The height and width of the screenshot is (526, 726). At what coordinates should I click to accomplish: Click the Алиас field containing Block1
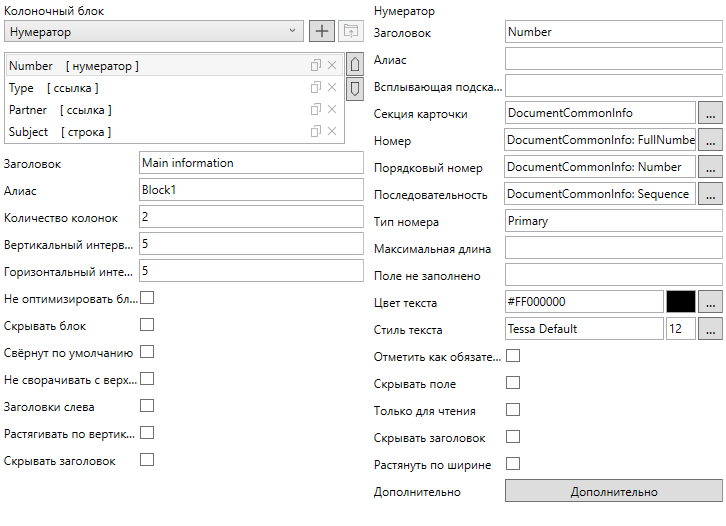[x=251, y=190]
